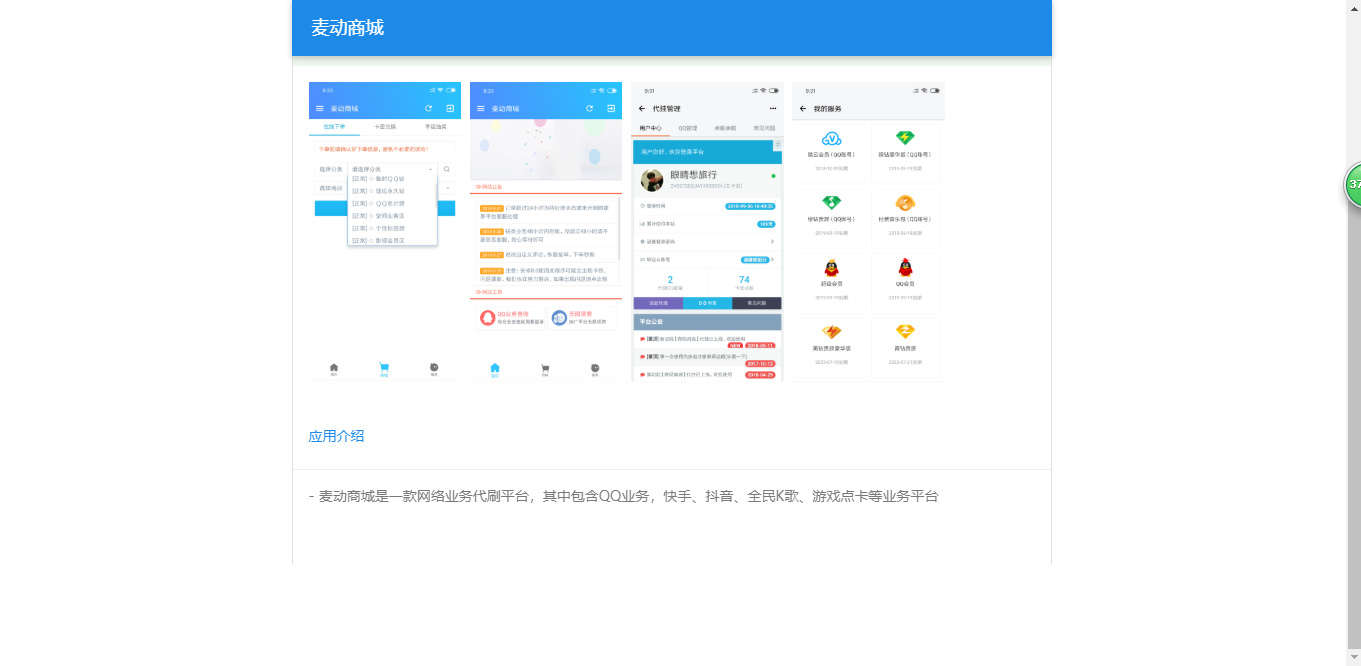Image resolution: width=1361 pixels, height=666 pixels.
Task: Expand the 设置登录密码 row chevron
Action: coord(772,241)
